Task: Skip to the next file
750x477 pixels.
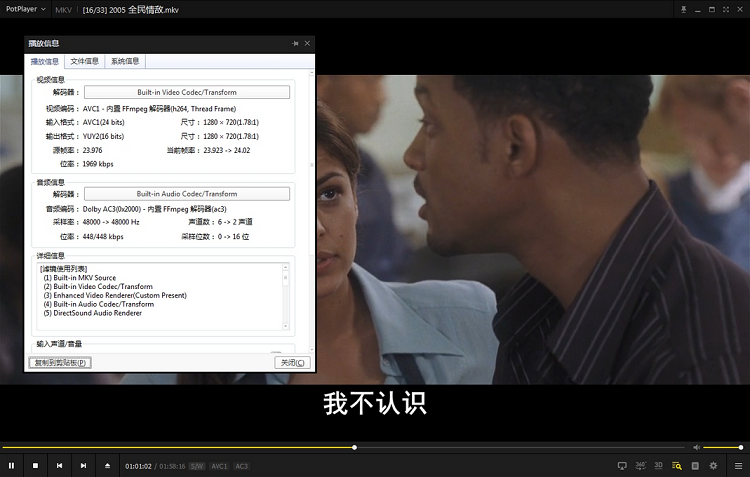Action: coord(83,465)
